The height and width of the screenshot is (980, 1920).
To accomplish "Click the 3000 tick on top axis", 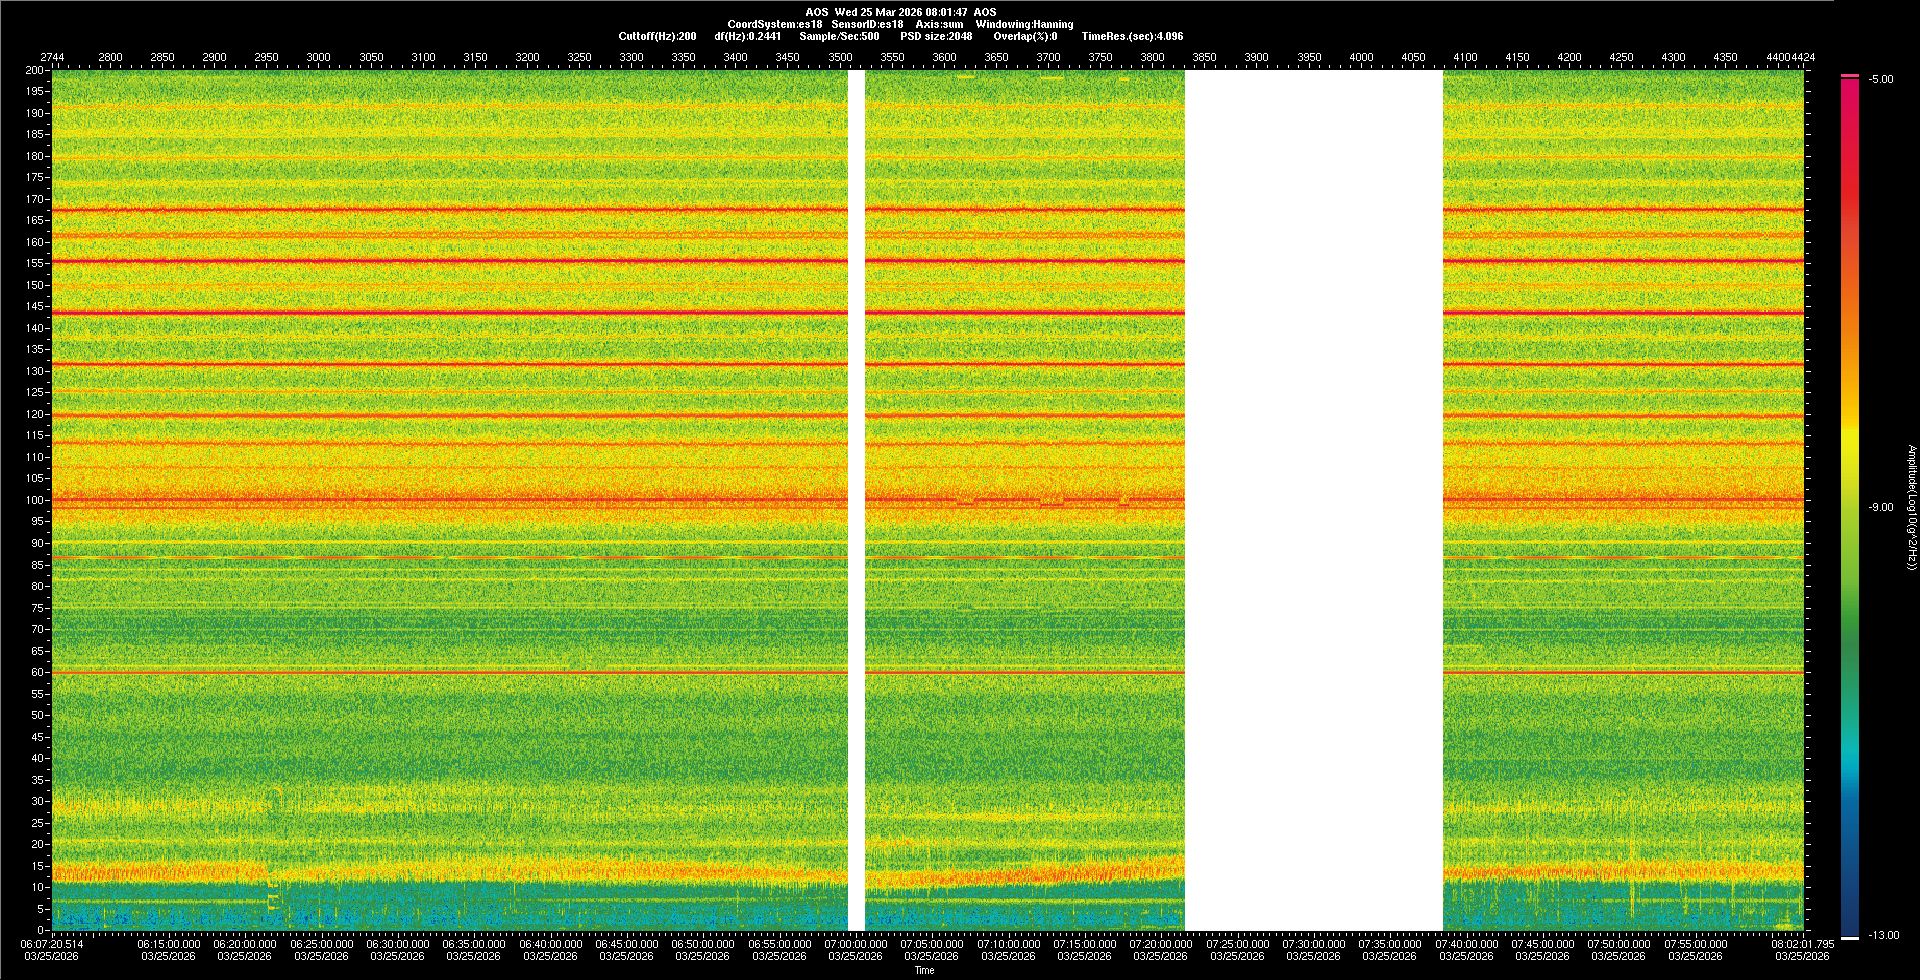I will 318,57.
